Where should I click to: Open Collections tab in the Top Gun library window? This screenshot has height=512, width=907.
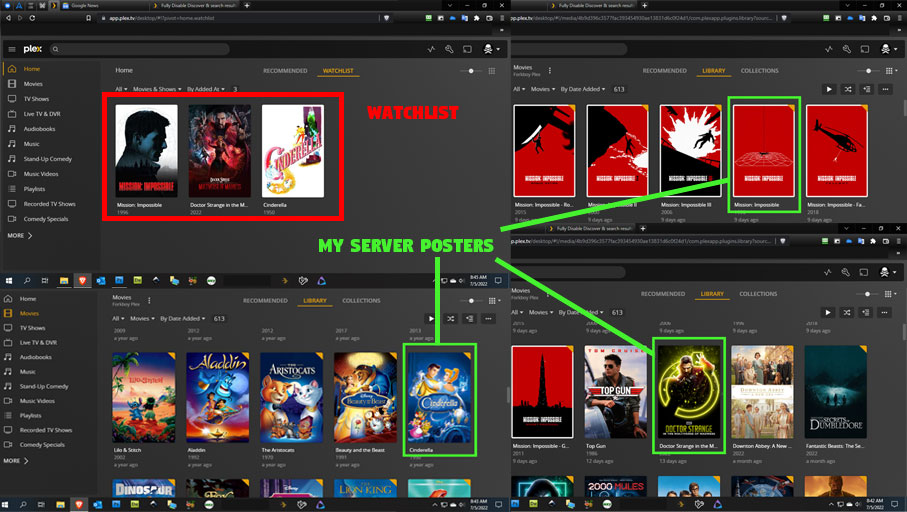tap(758, 294)
